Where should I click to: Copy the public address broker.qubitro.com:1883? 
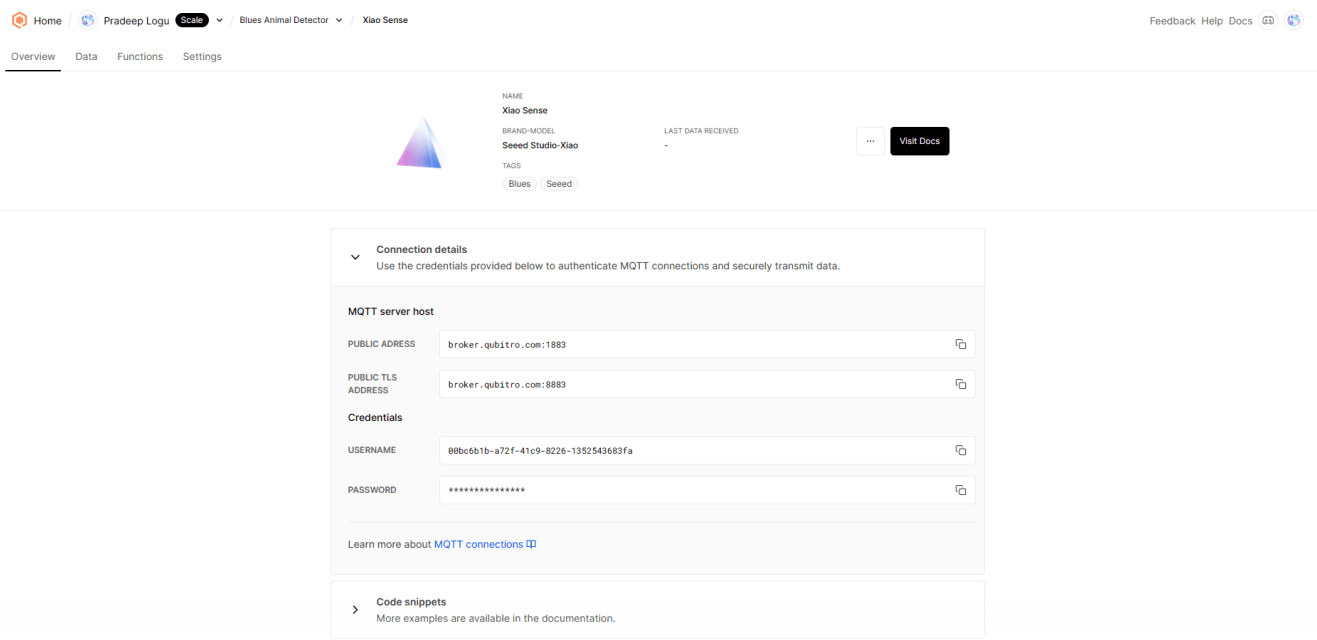tap(960, 344)
